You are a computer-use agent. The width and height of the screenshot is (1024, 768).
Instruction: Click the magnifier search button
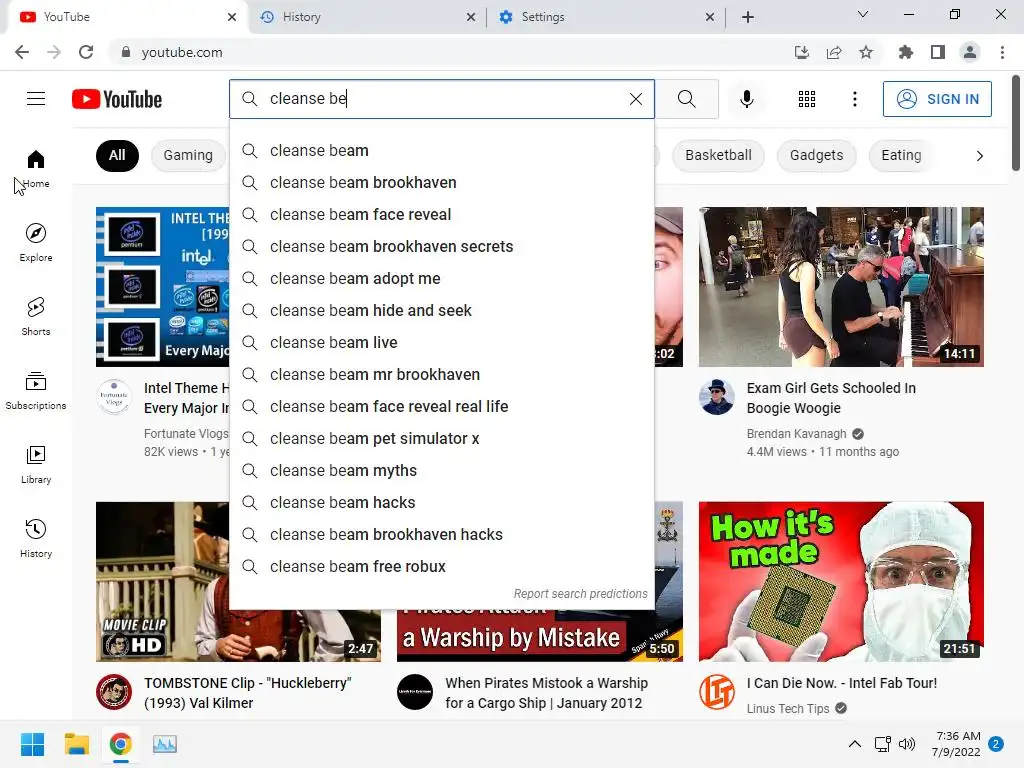coord(686,99)
